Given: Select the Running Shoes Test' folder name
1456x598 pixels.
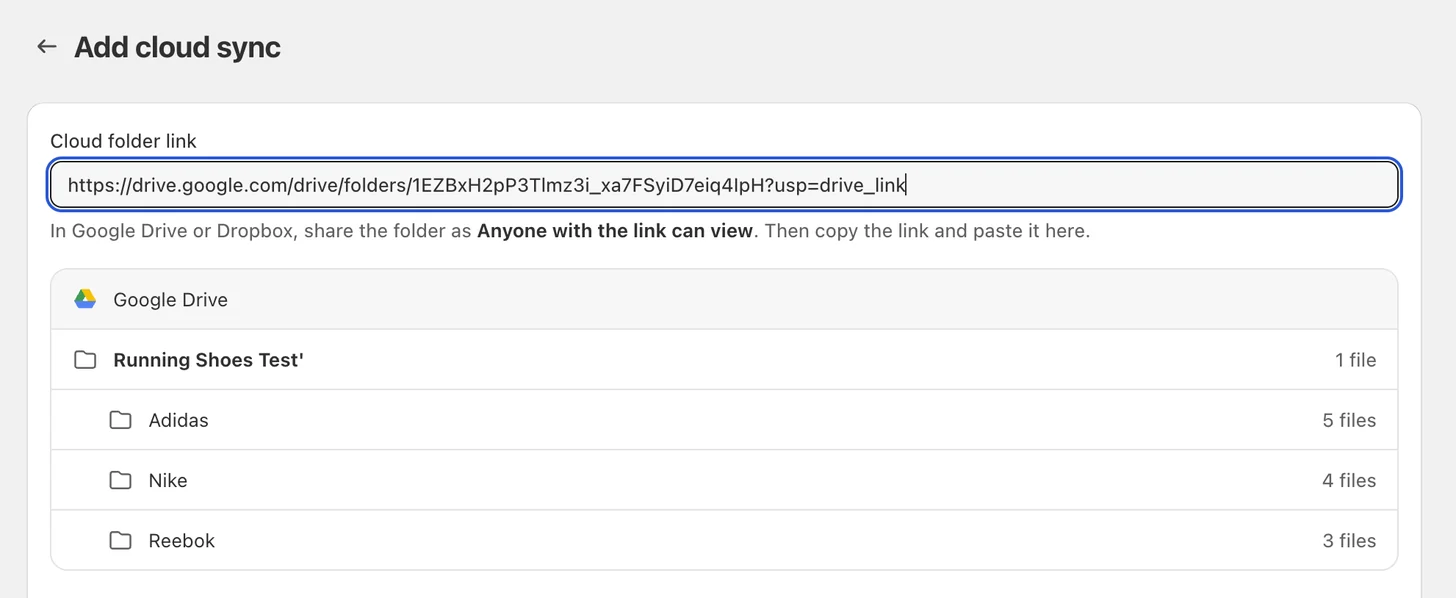Looking at the screenshot, I should point(208,360).
